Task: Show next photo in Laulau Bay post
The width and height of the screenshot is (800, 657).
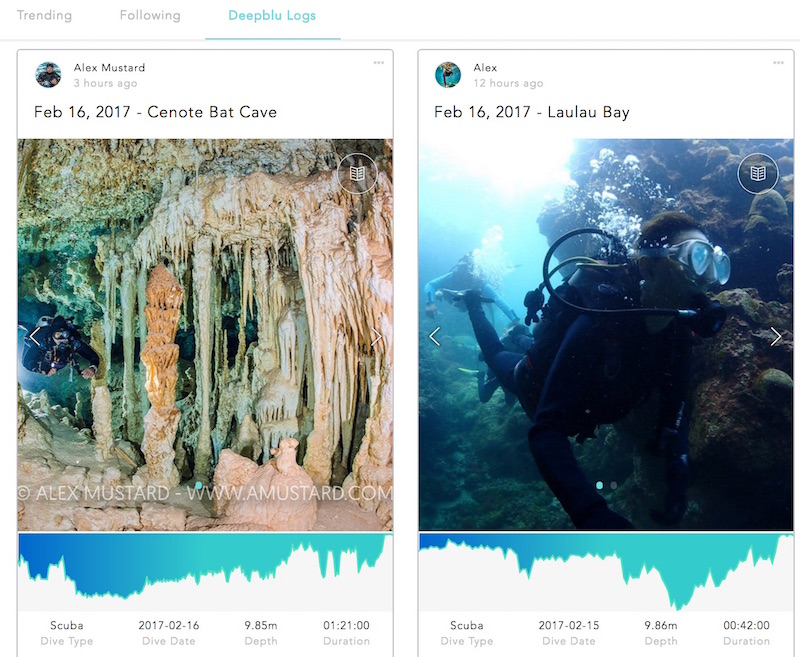Action: coord(776,336)
